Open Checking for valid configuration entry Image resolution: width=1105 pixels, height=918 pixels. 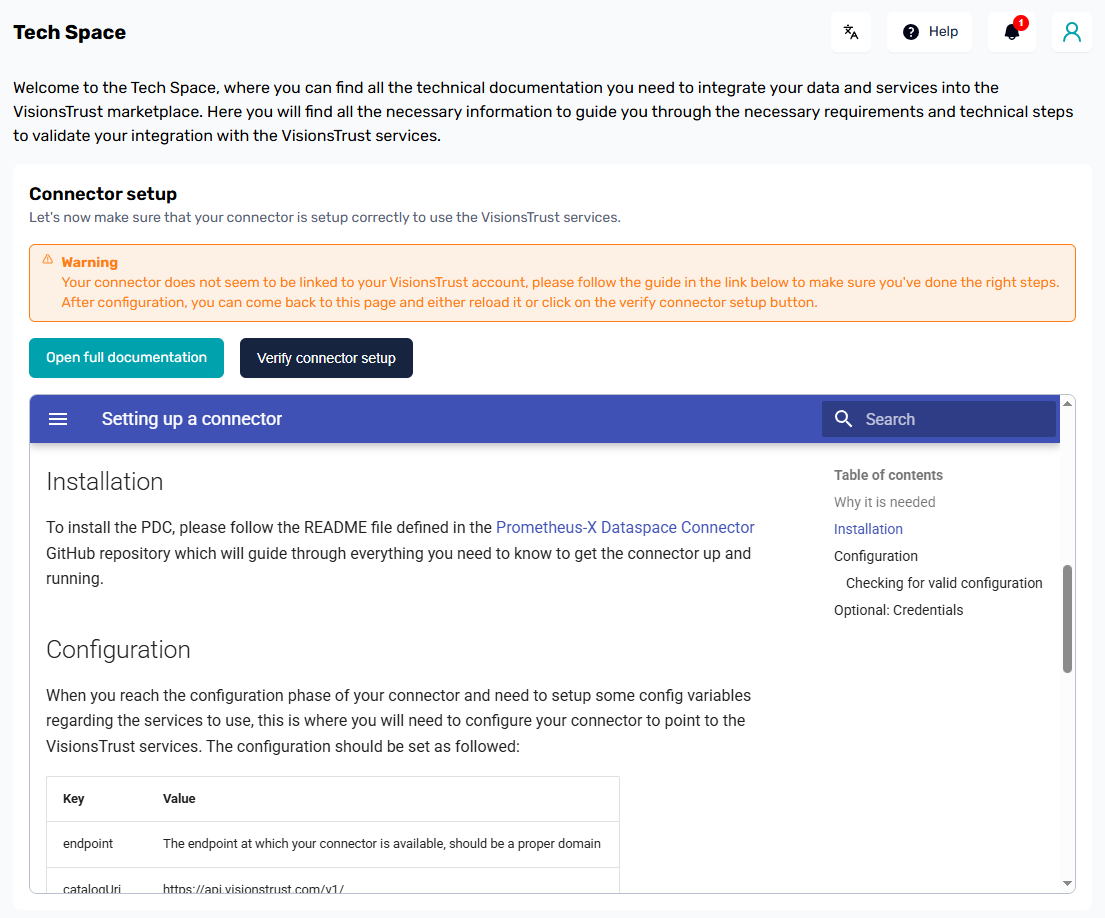click(943, 583)
